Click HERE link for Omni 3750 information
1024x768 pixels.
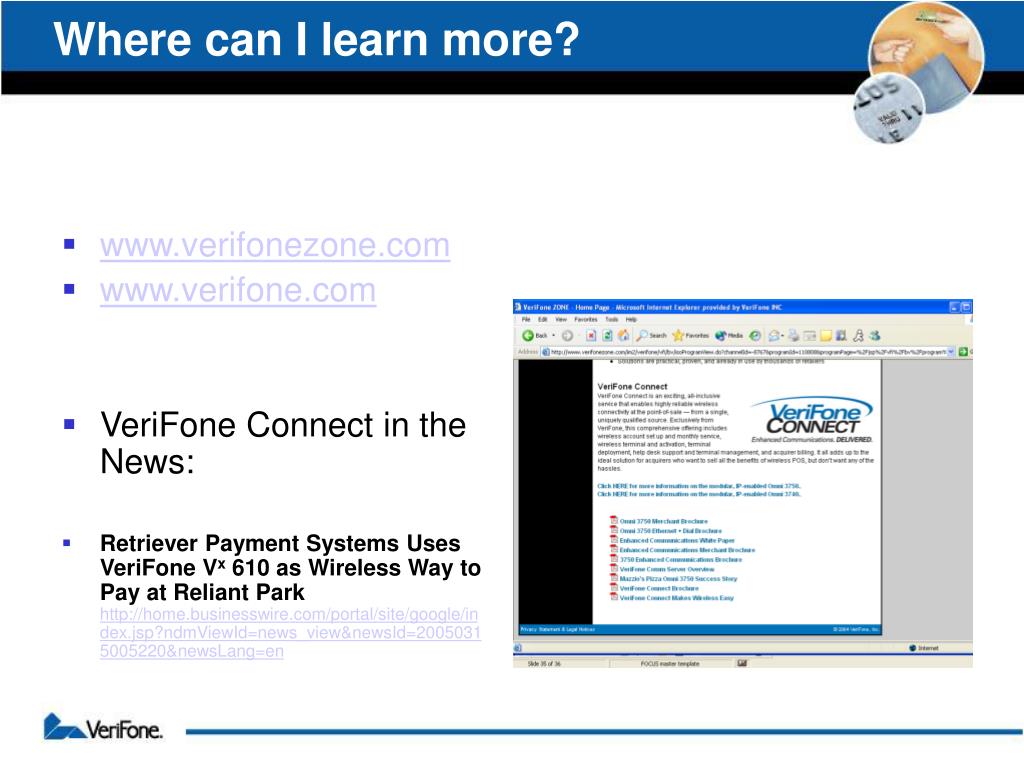click(699, 486)
